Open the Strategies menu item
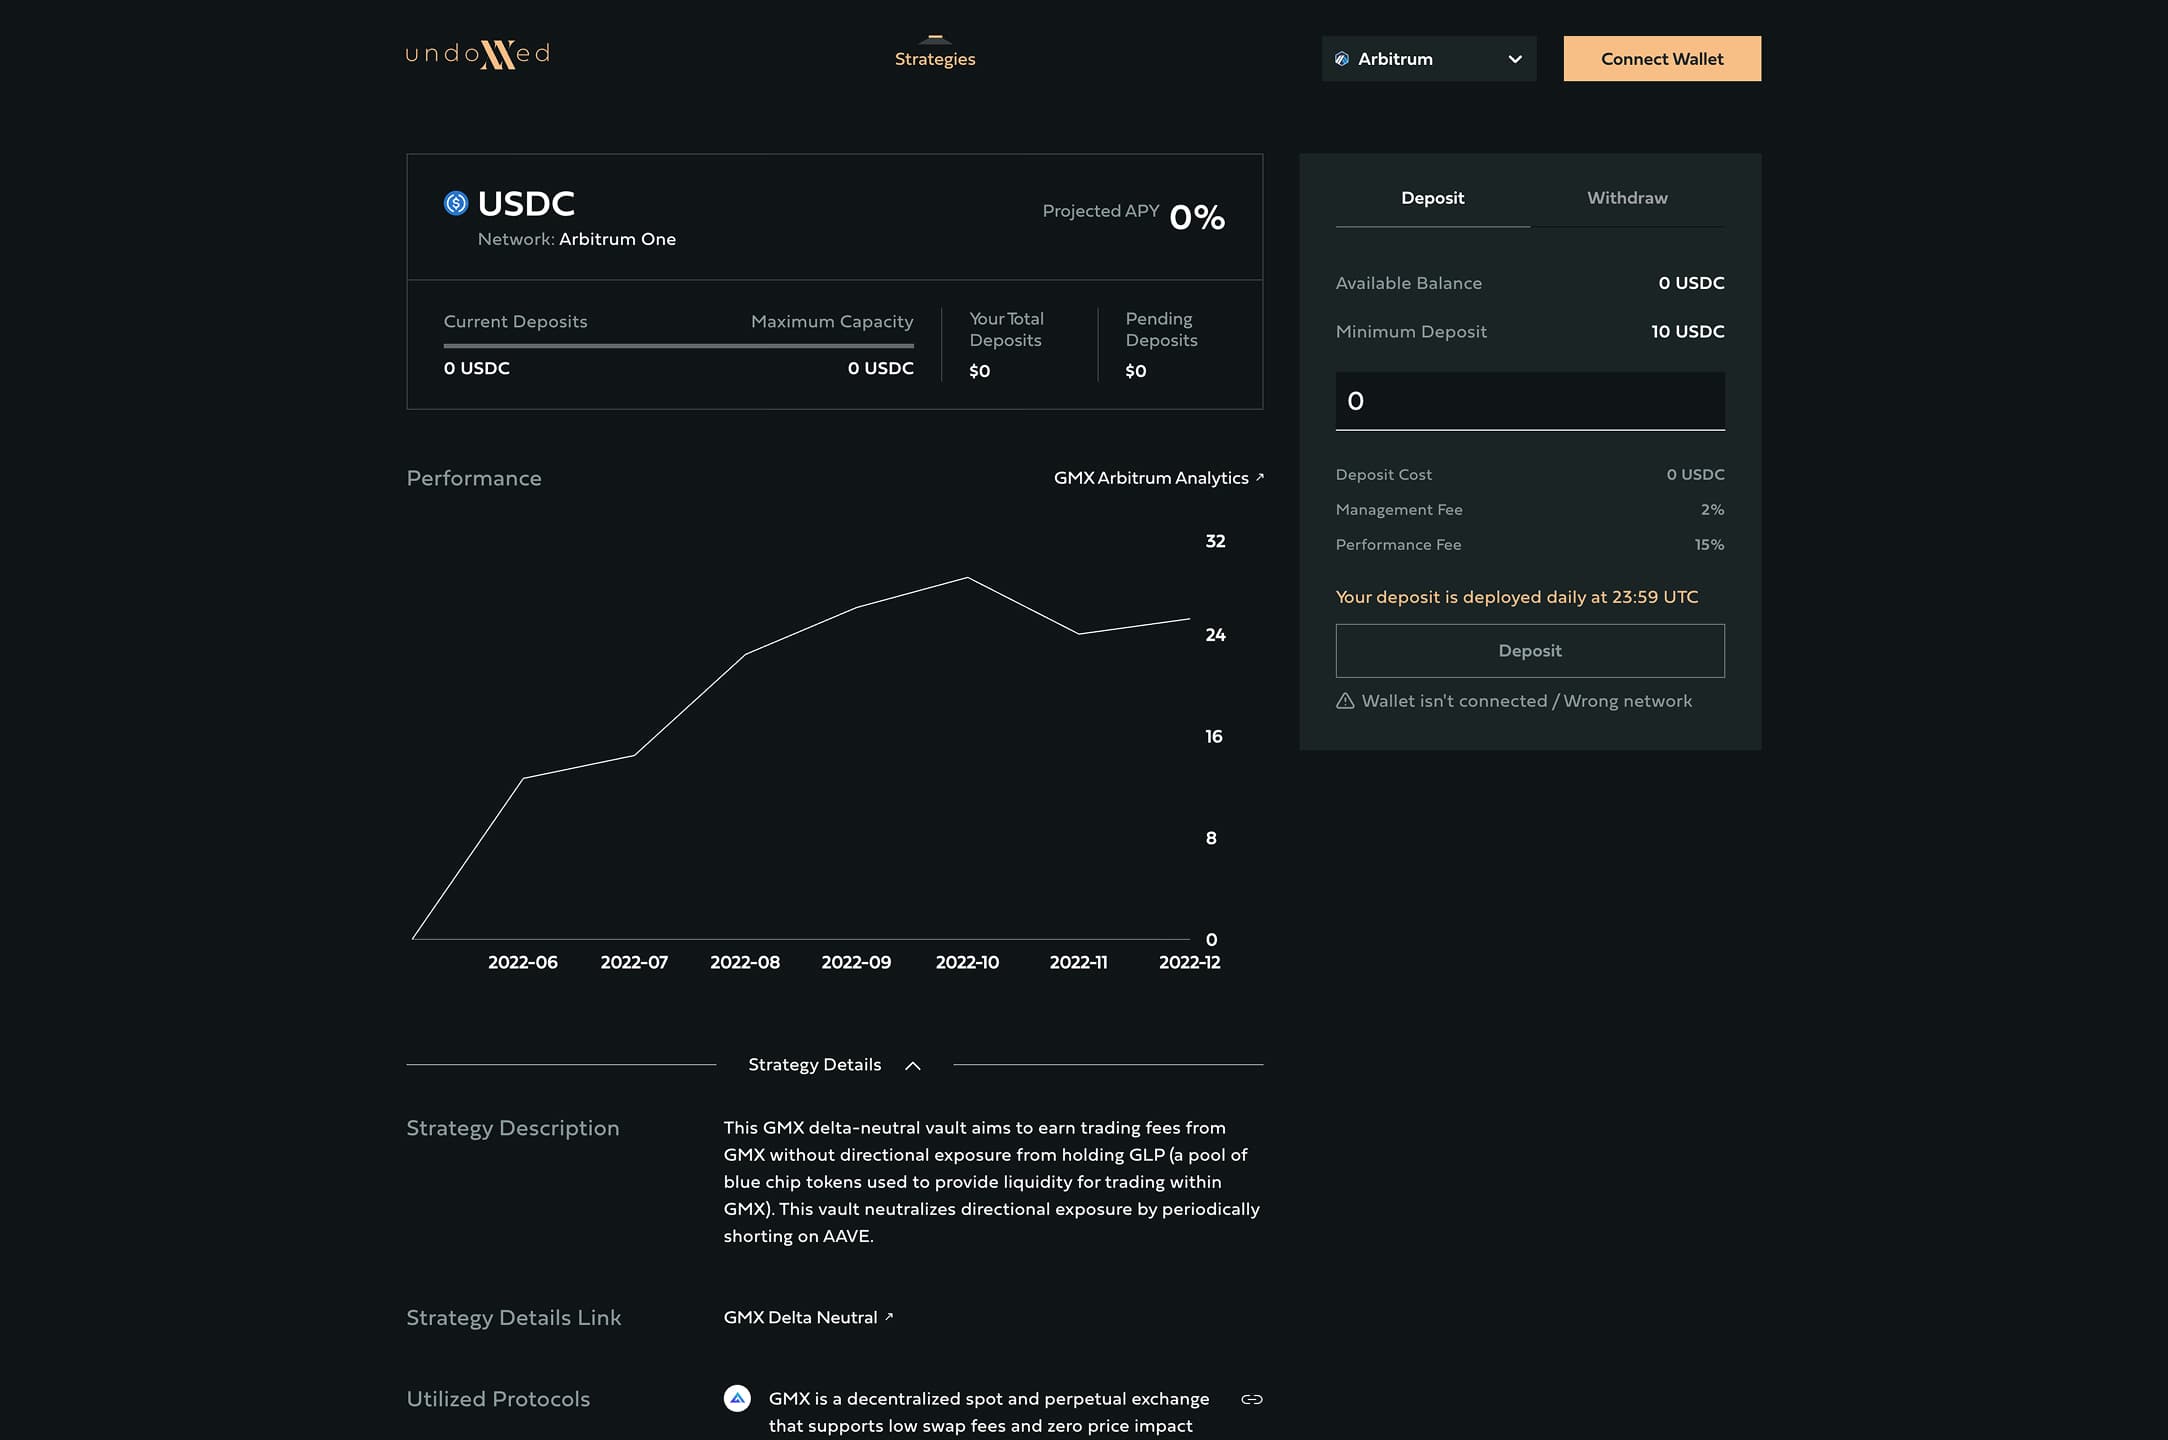 935,59
